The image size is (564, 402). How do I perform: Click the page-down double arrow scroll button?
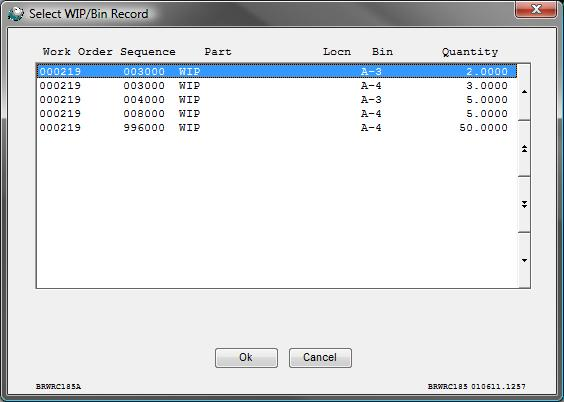524,204
